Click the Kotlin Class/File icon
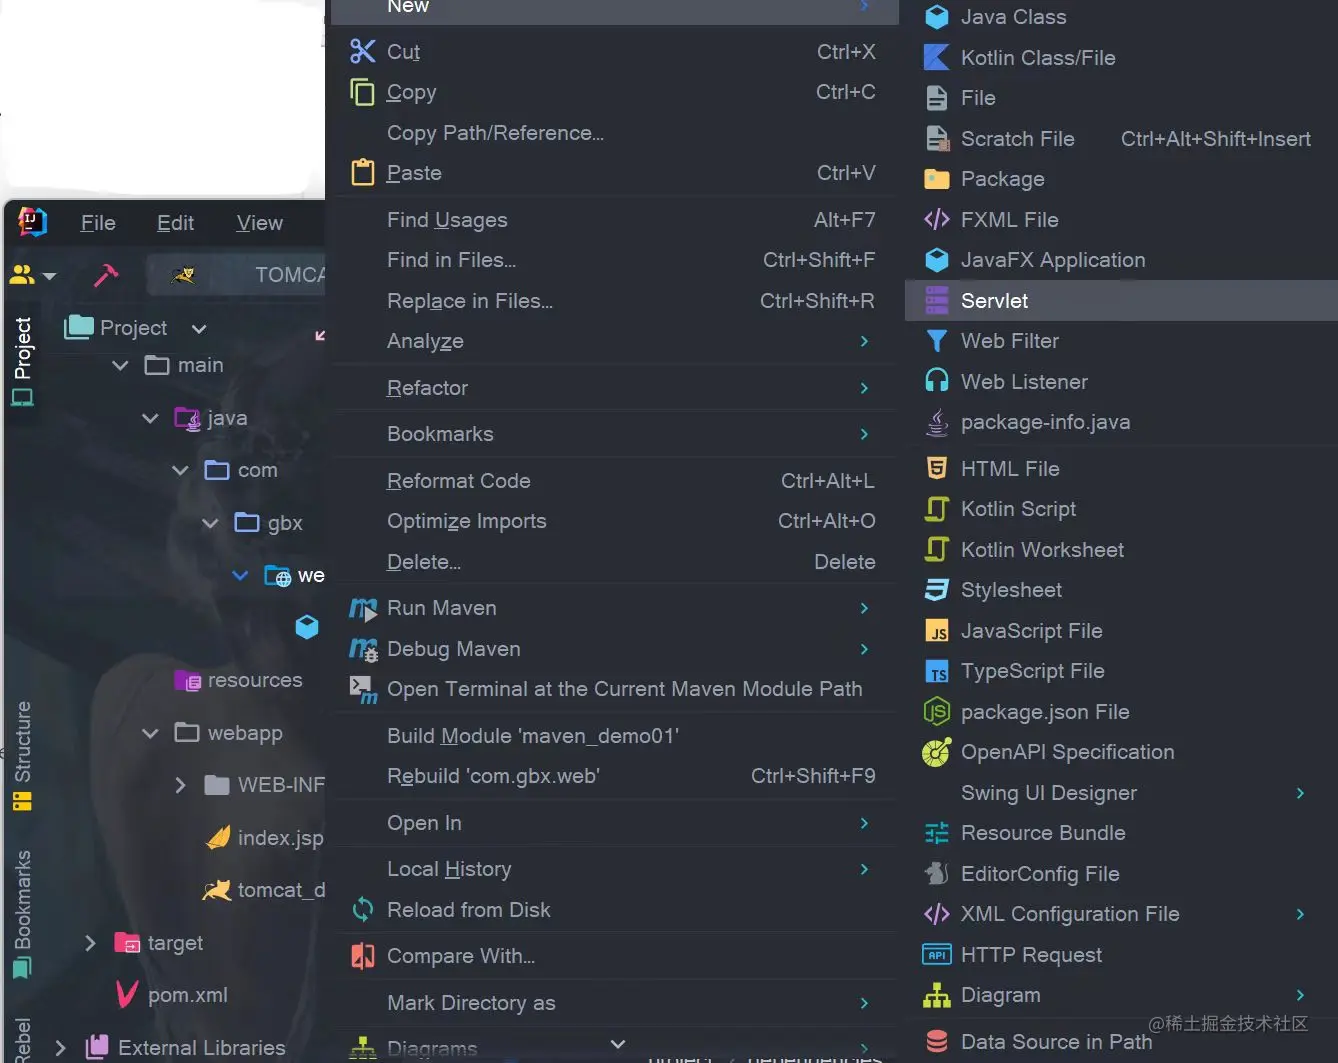1338x1063 pixels. point(936,58)
